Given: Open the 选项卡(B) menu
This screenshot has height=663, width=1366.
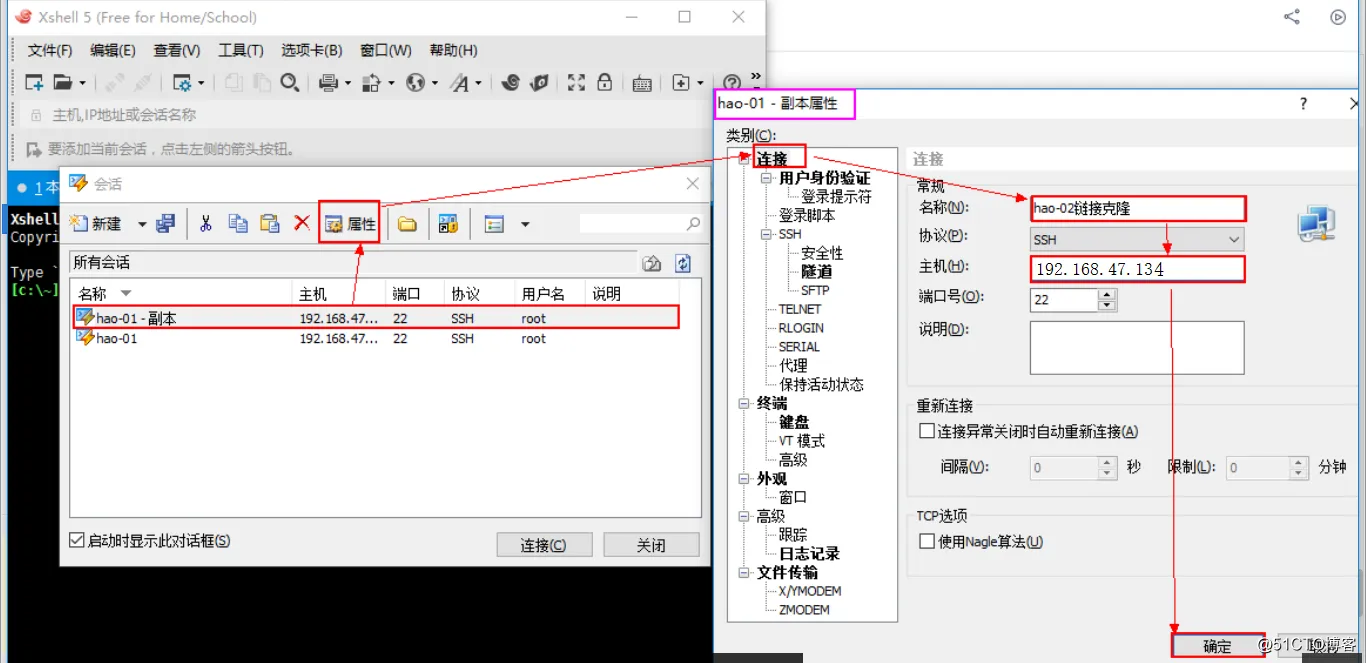Looking at the screenshot, I should coord(311,50).
